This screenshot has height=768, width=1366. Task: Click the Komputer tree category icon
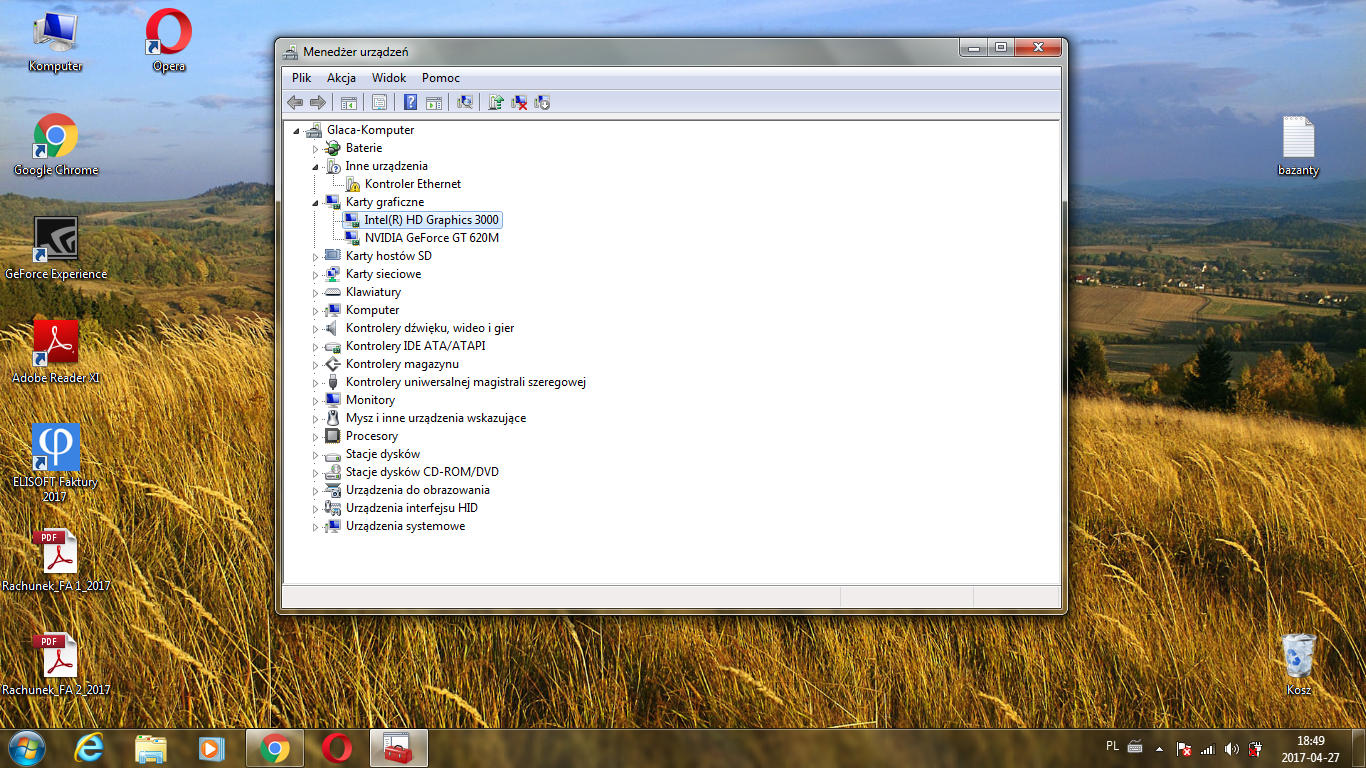[x=333, y=310]
